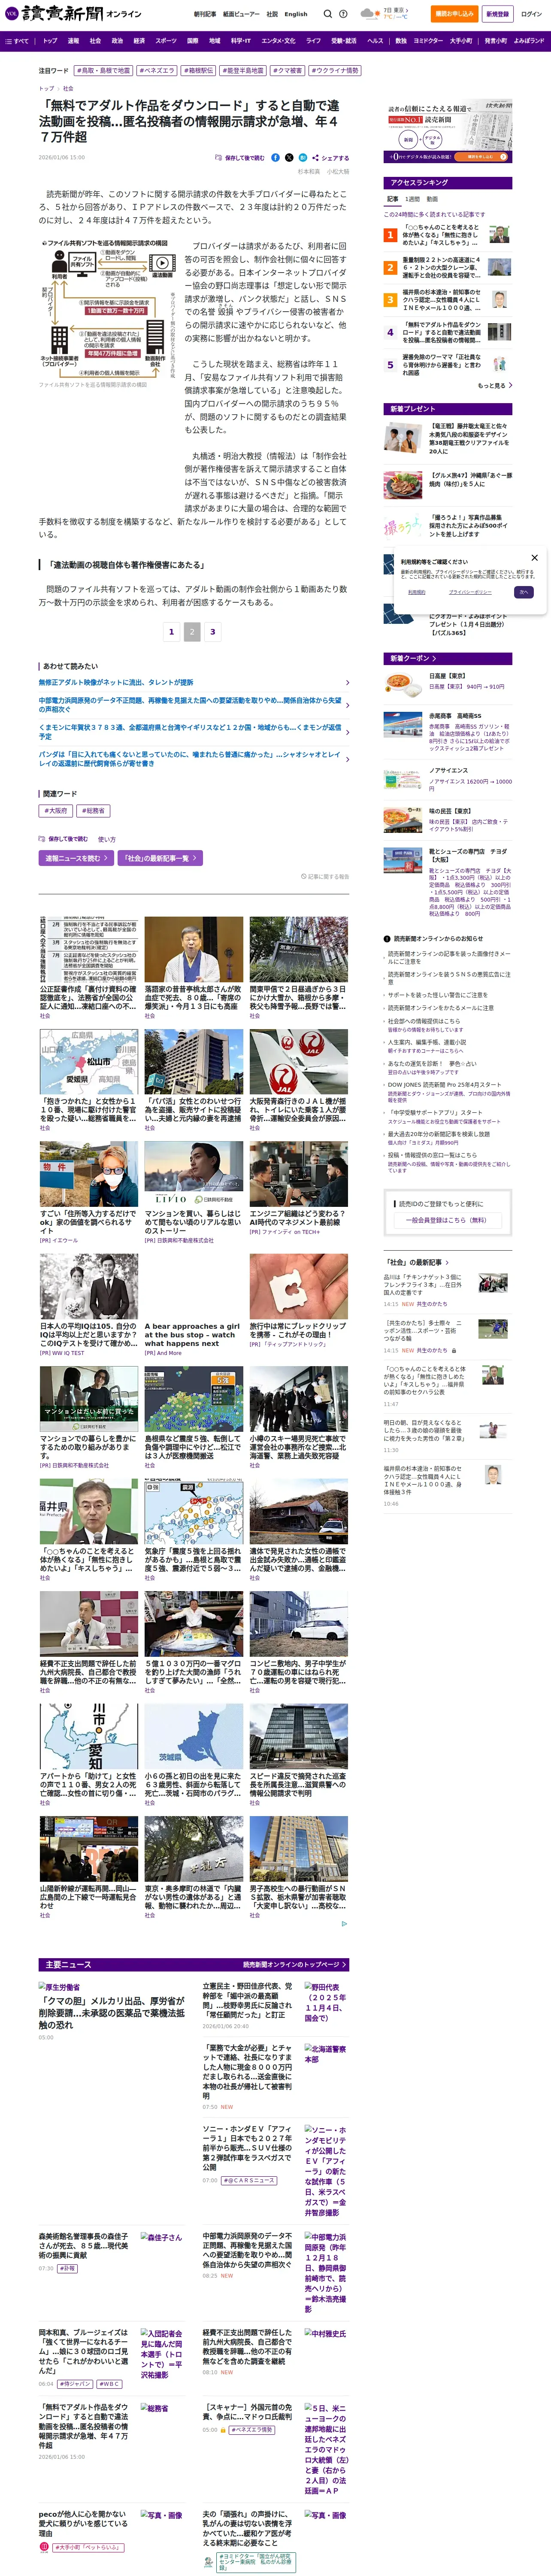This screenshot has height=2576, width=551.
Task: Open the English header link
Action: pyautogui.click(x=296, y=14)
